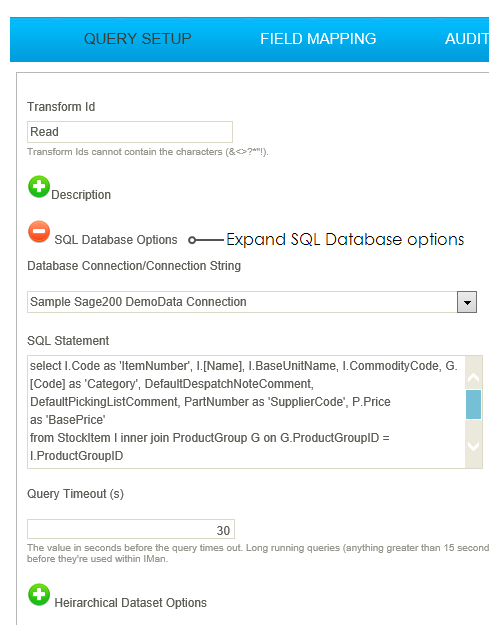Image resolution: width=499 pixels, height=635 pixels.
Task: Expand Heirarchical Dataset Options green plus icon
Action: [39, 595]
